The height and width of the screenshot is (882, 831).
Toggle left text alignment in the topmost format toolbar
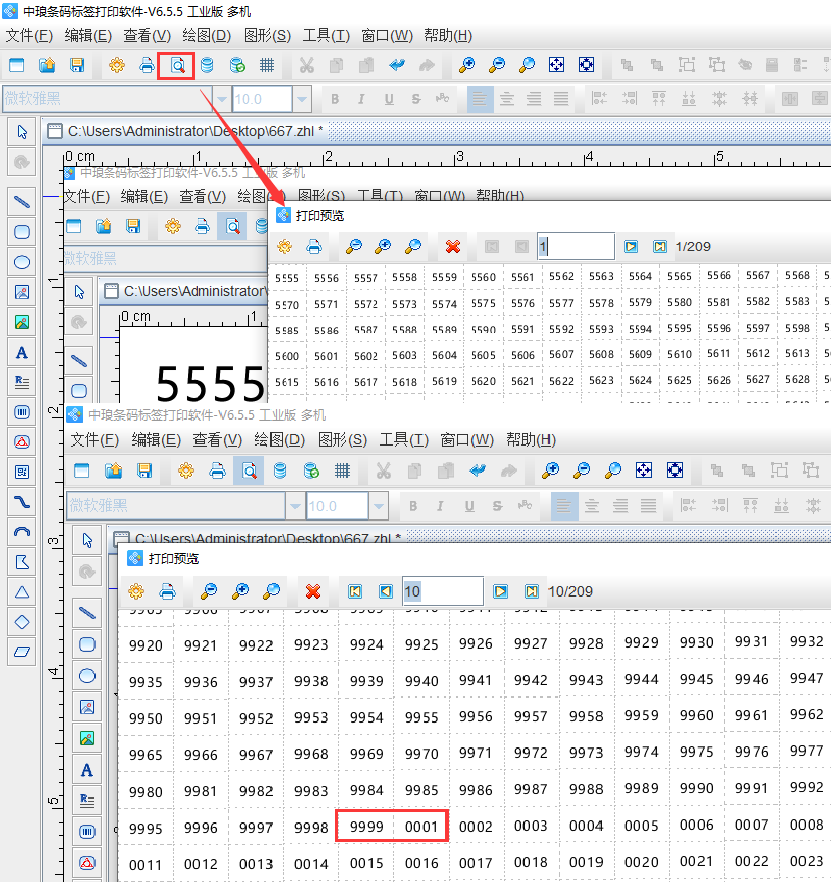(x=481, y=99)
